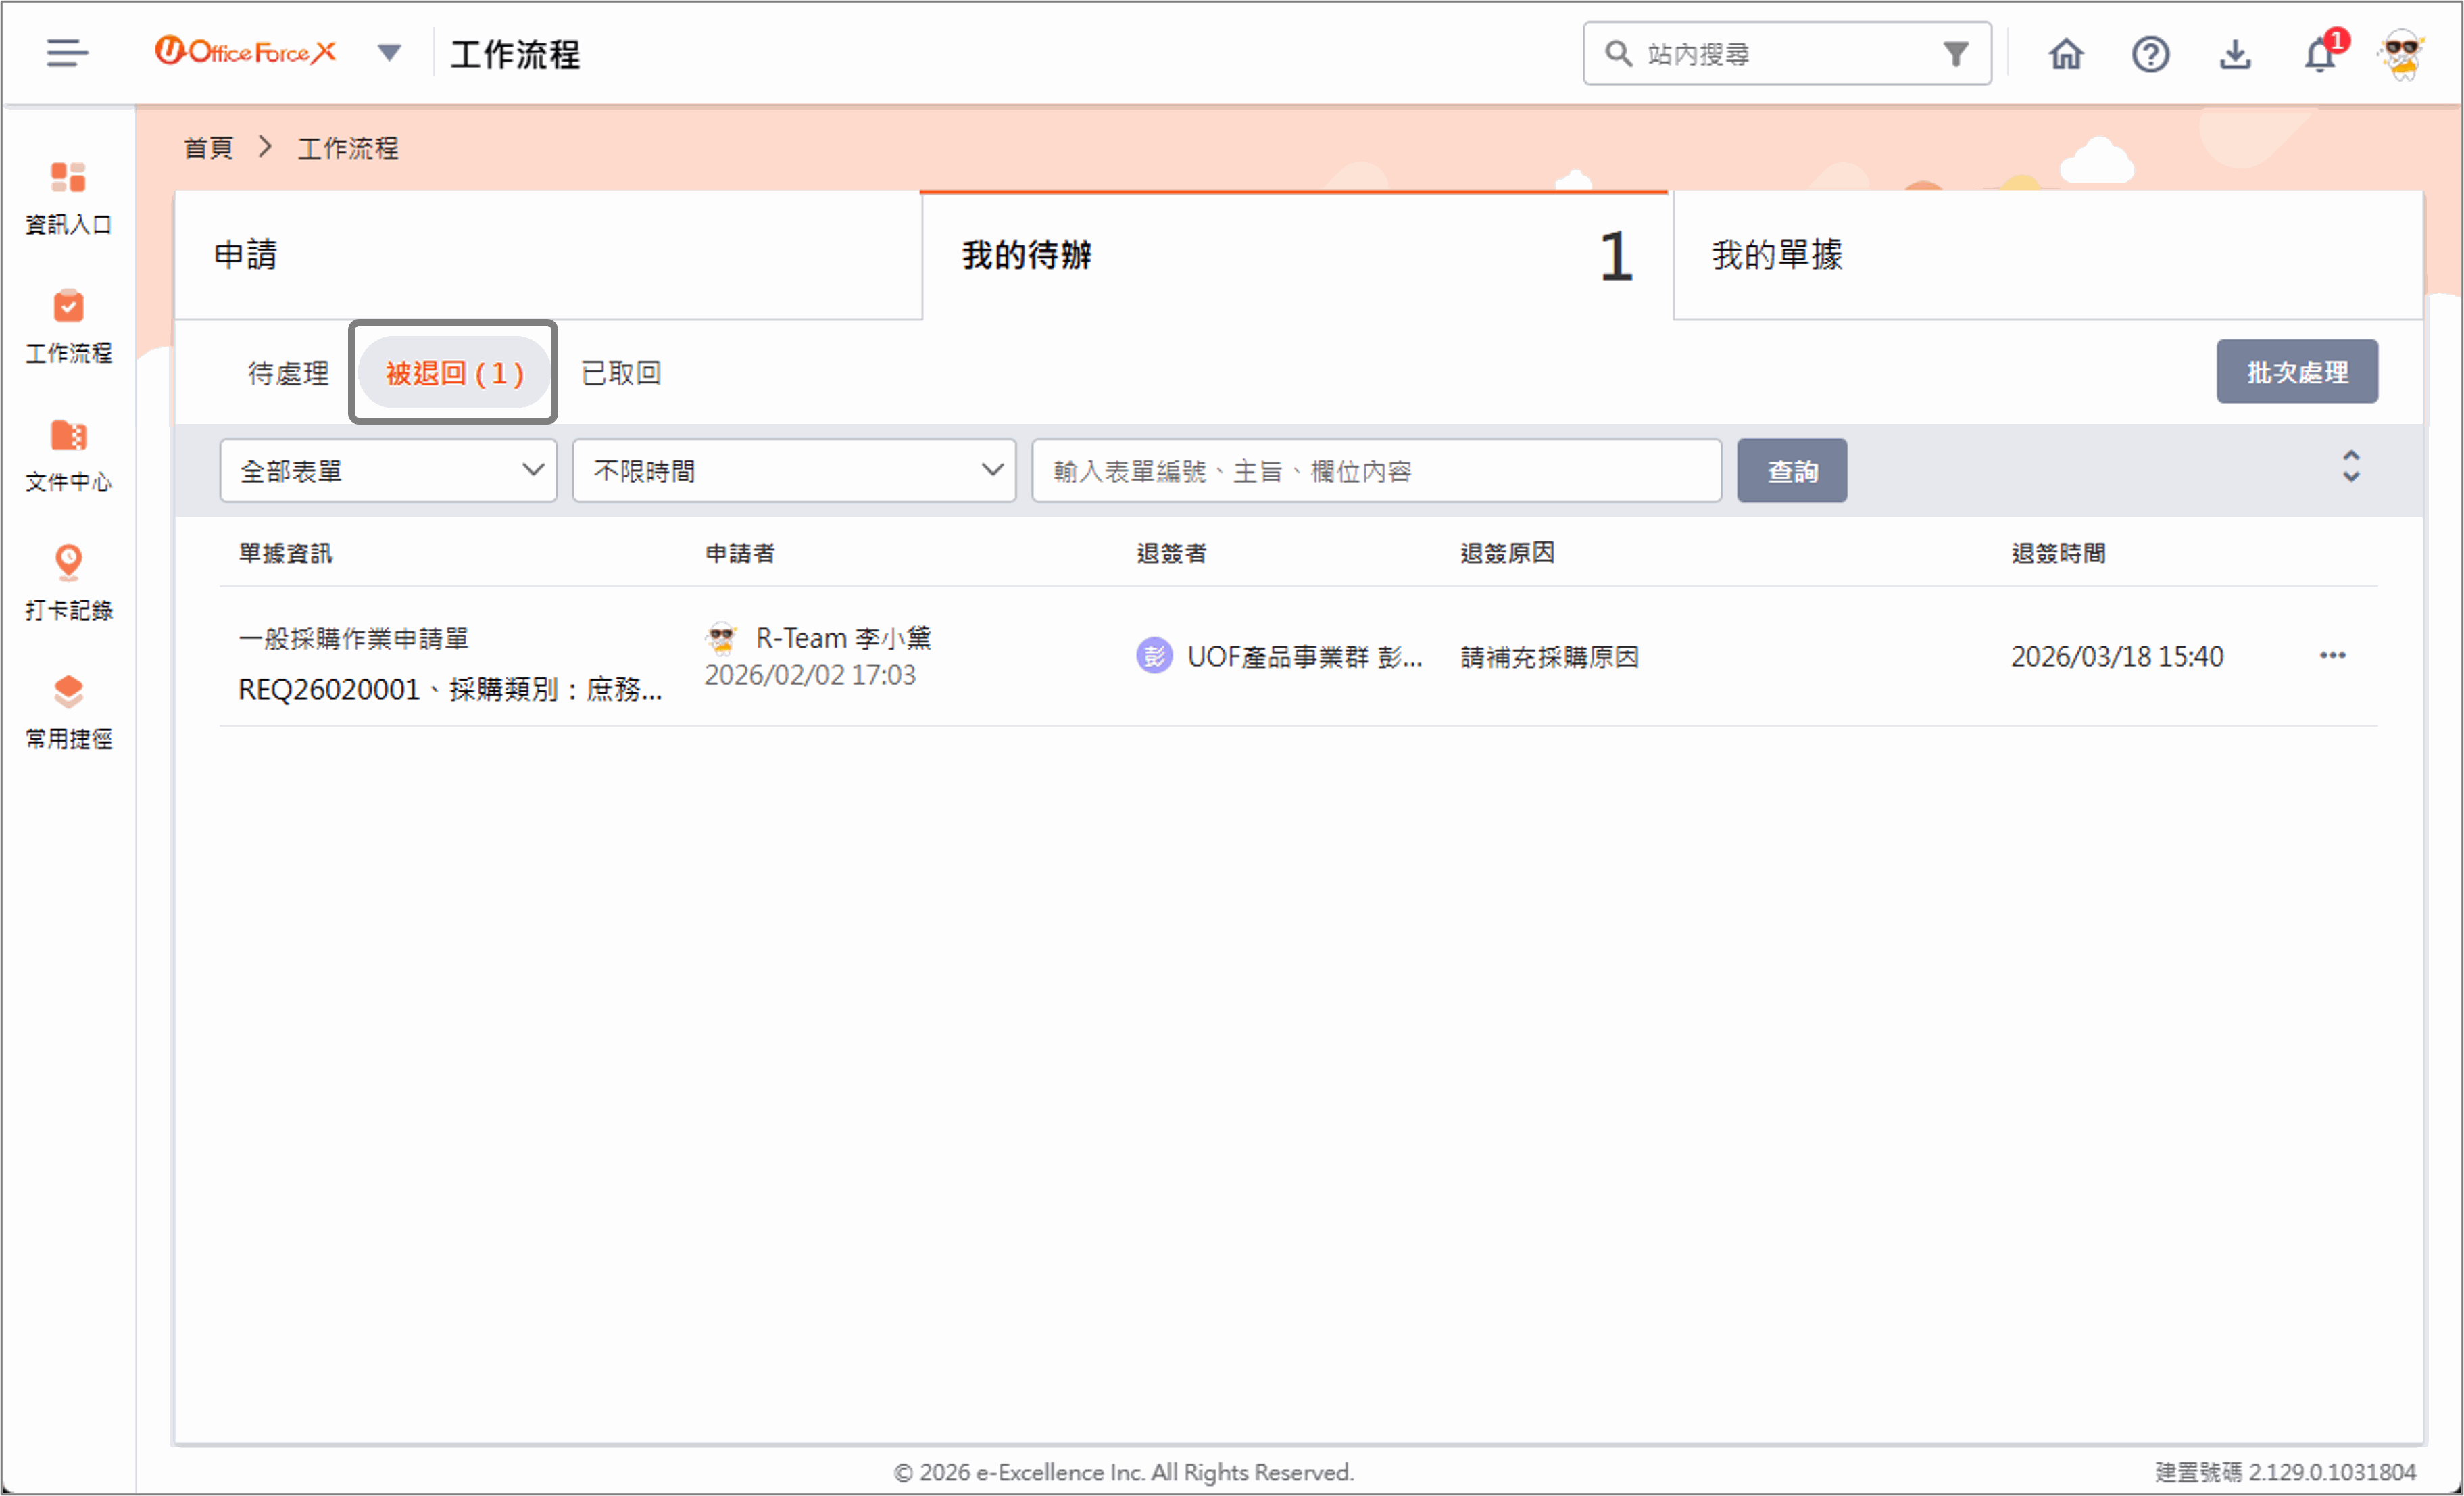This screenshot has width=2464, height=1496.
Task: Open 打卡記錄 in sidebar
Action: [x=68, y=583]
